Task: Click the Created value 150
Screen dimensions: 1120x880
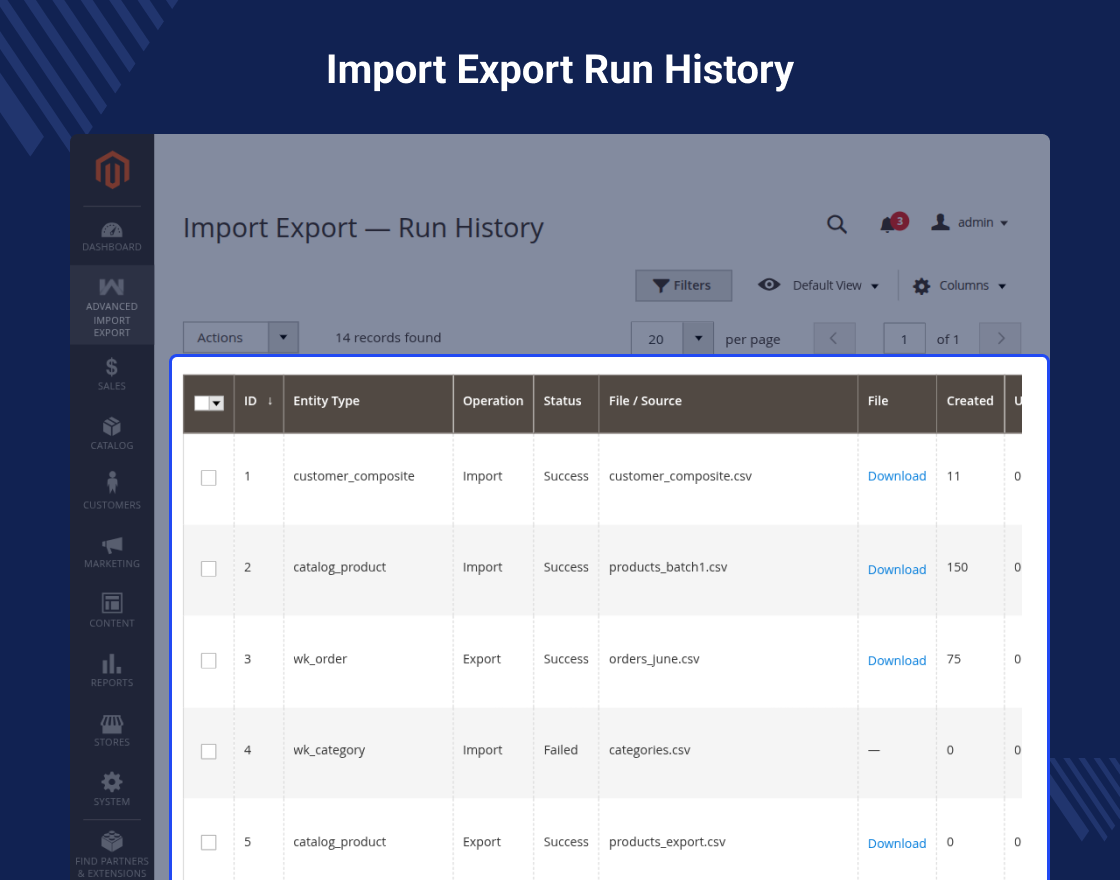Action: point(957,567)
